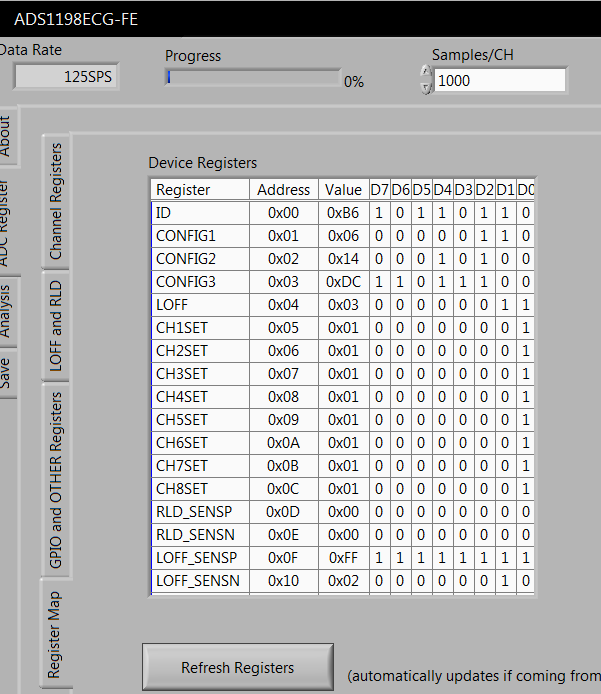Open the Channel Registers tab
This screenshot has height=694, width=601.
tap(56, 201)
